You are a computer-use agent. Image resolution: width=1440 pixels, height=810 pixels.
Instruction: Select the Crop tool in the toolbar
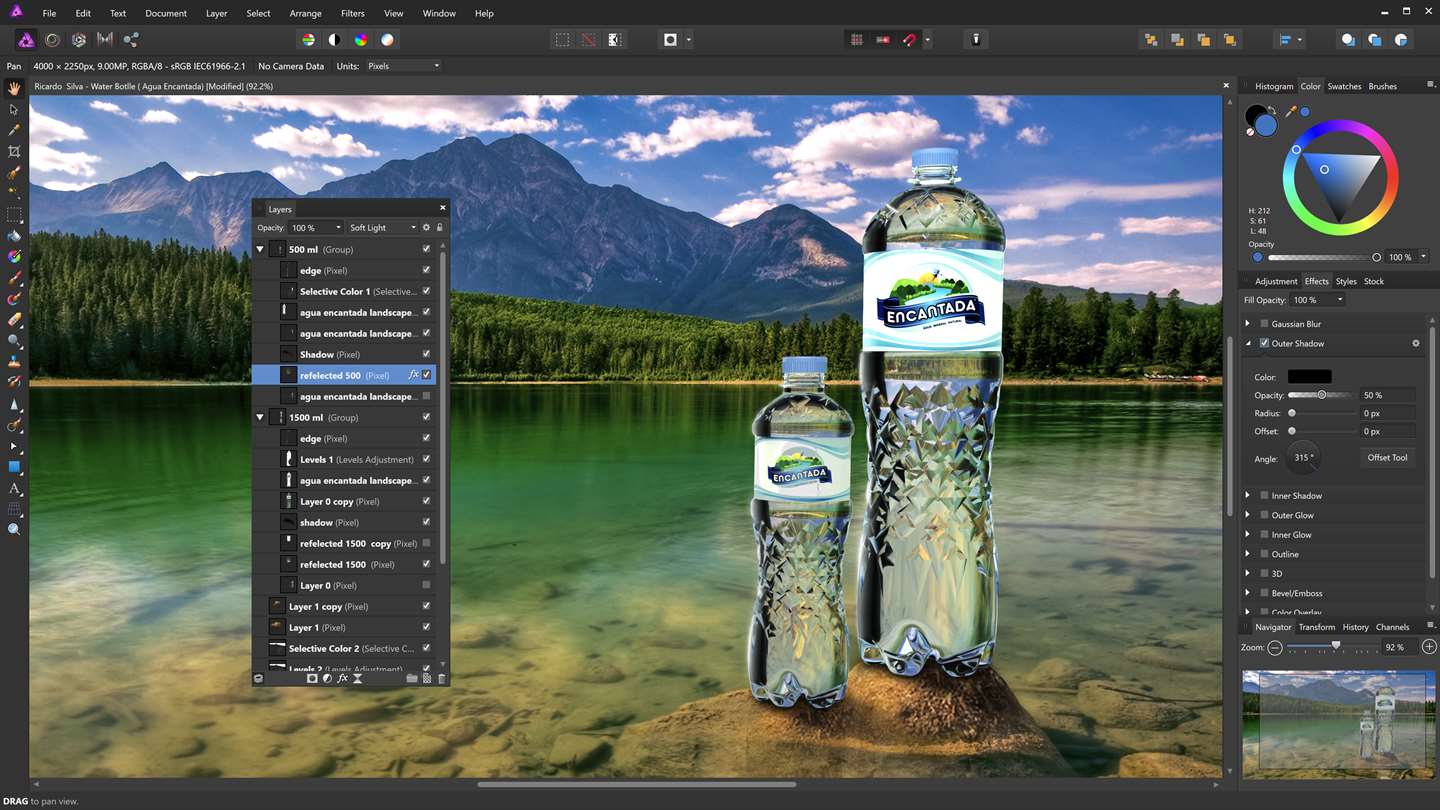point(14,151)
